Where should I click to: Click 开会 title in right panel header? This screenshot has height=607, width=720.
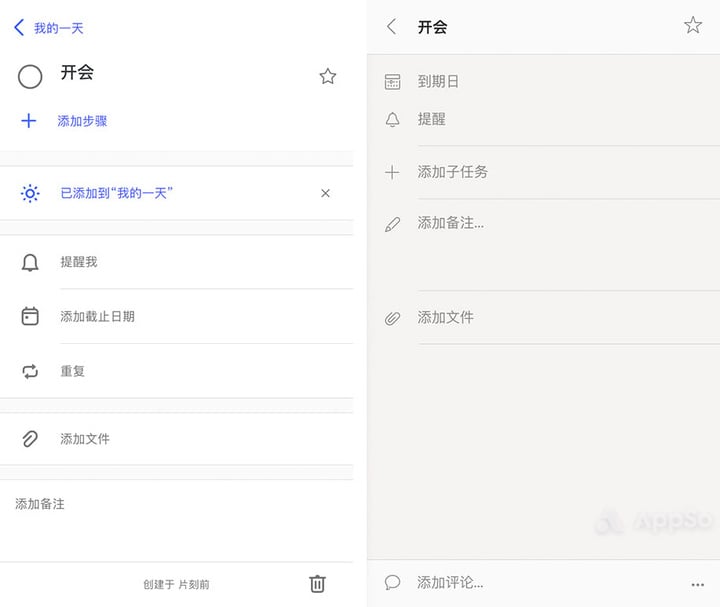432,27
